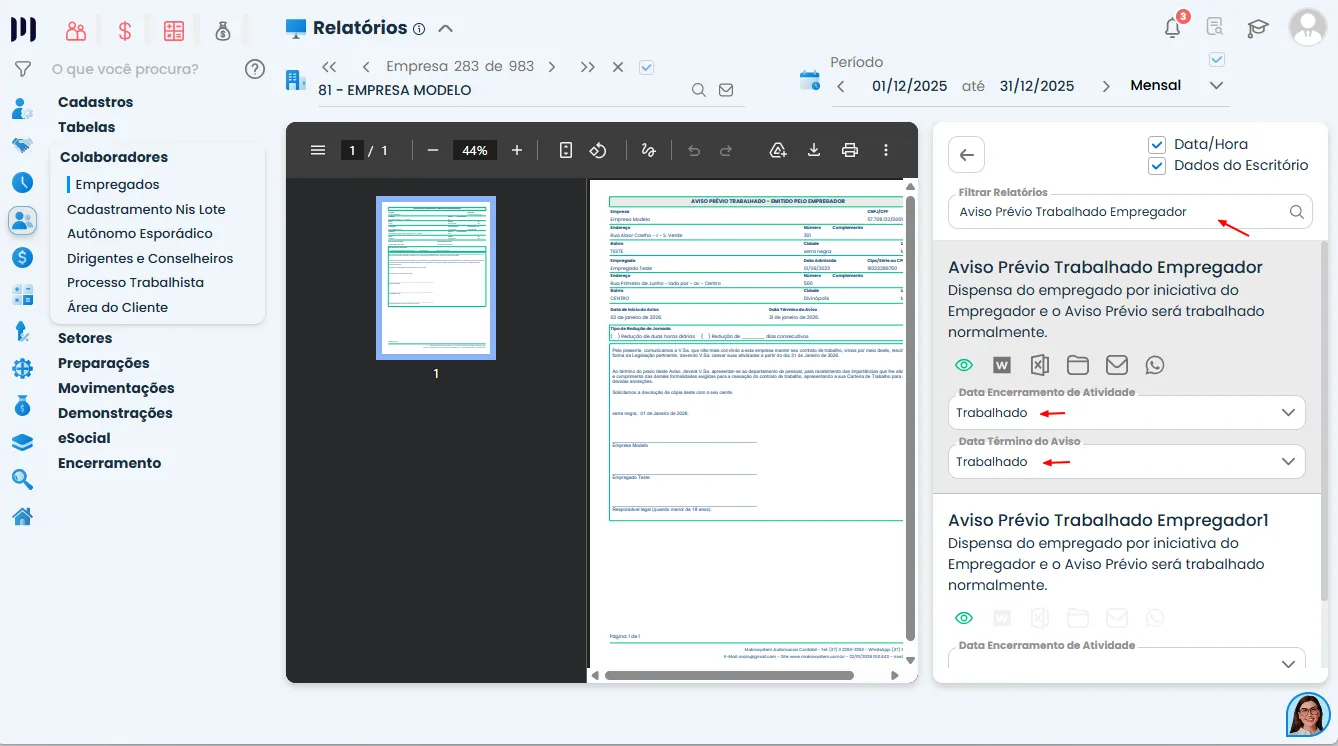
Task: Rotate the PDF page
Action: click(x=598, y=150)
